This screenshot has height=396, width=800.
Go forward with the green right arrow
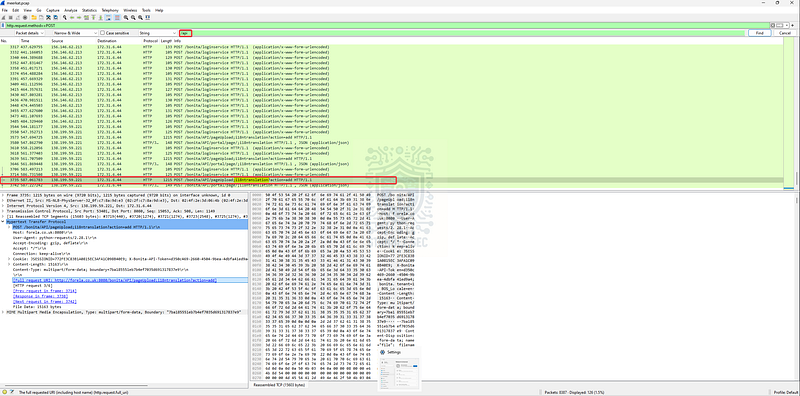click(x=79, y=17)
